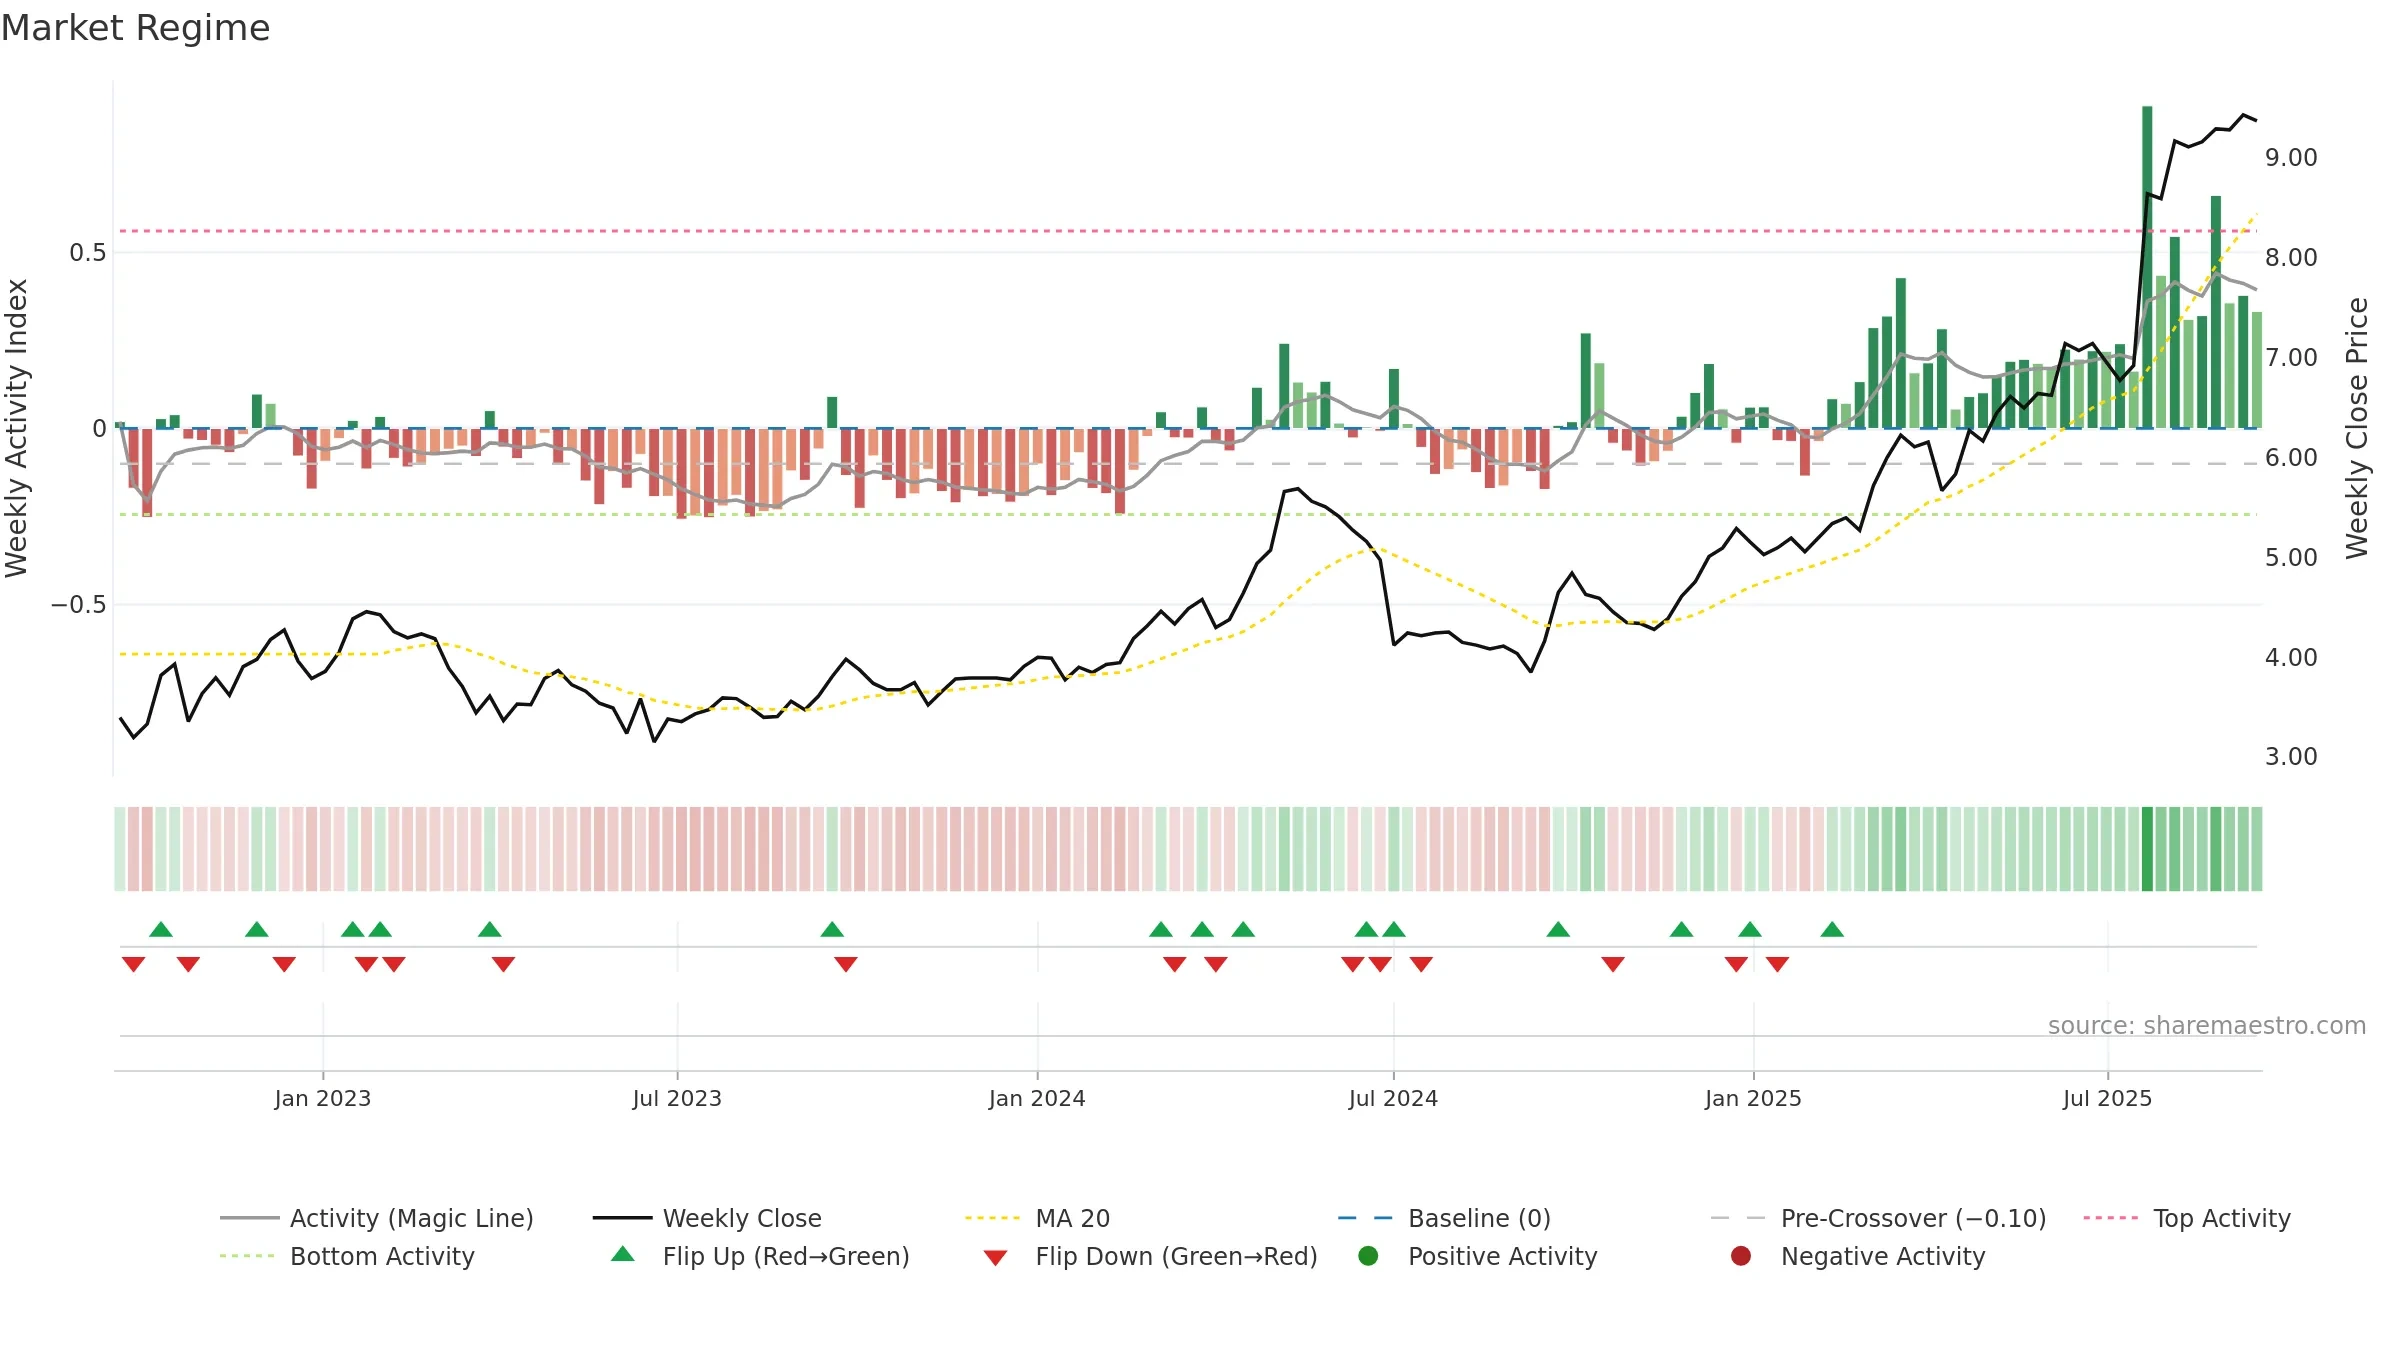The image size is (2400, 1350).
Task: Click the Jan 2023 x-axis label
Action: pyautogui.click(x=323, y=1098)
